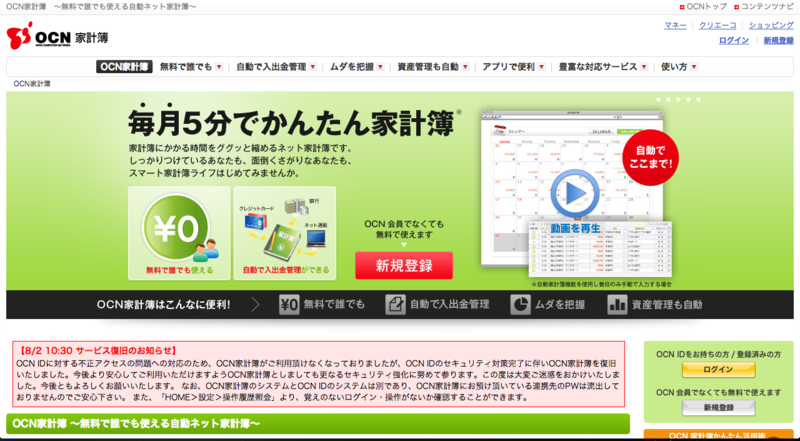Expand the 豊富な対応サービス dropdown arrow
The height and width of the screenshot is (441, 800).
click(644, 67)
